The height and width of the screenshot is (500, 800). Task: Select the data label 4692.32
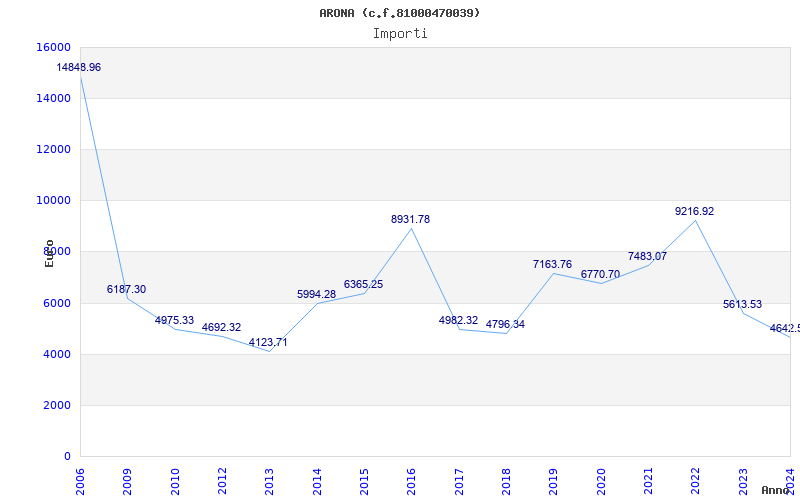click(x=221, y=328)
